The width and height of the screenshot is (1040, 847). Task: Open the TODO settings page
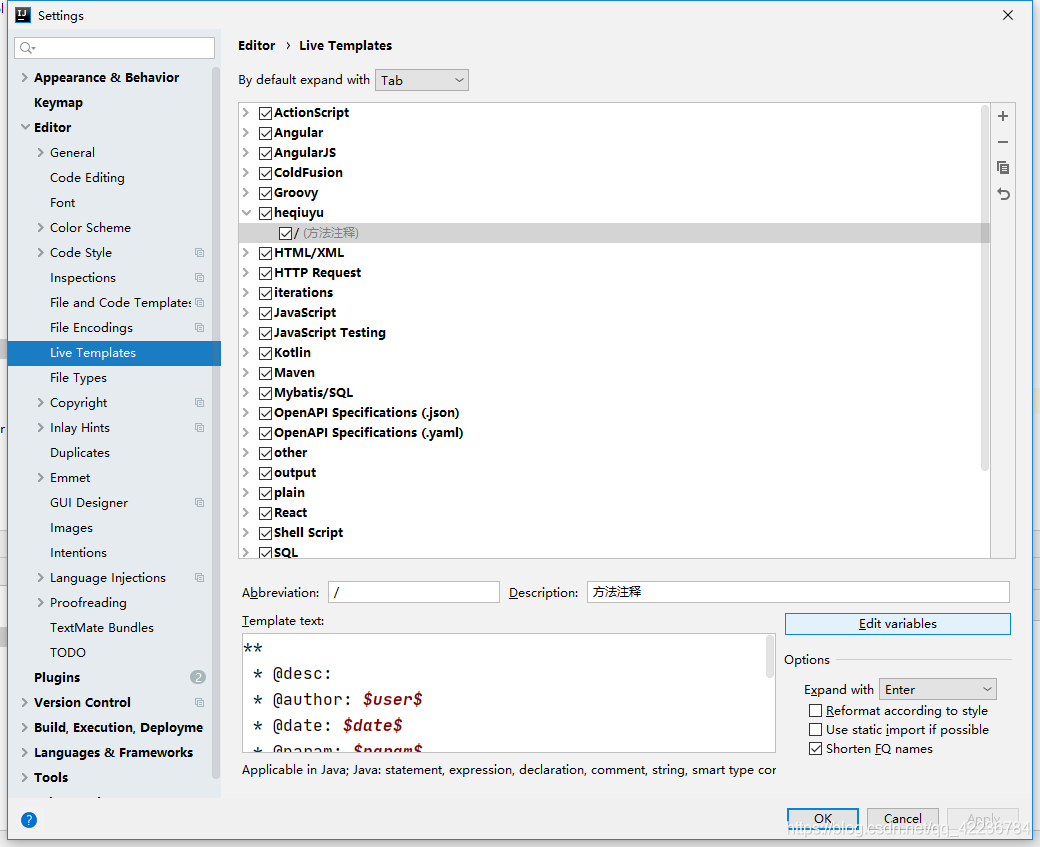68,653
